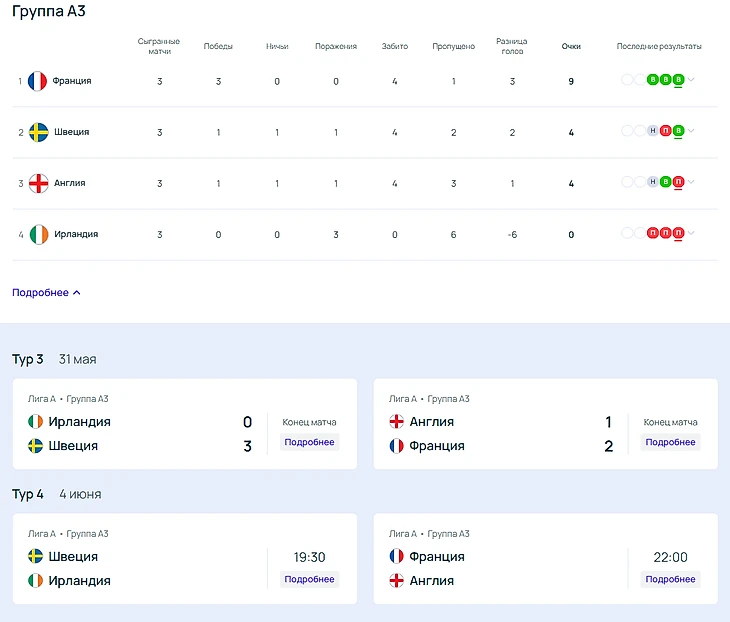
Task: Click Ireland's first red loss badge
Action: [x=653, y=233]
